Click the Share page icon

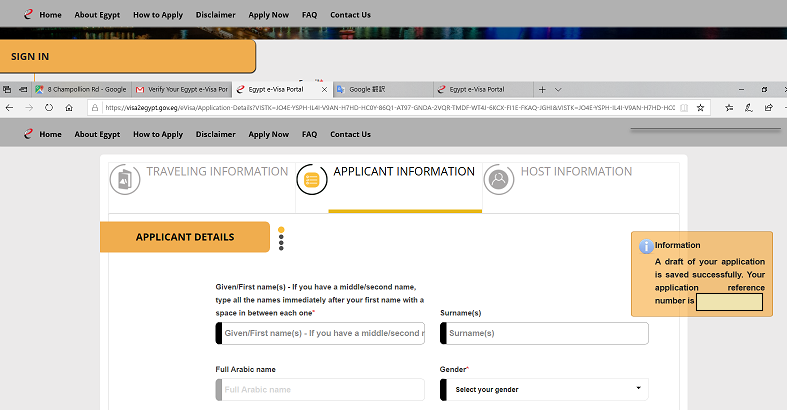point(768,107)
